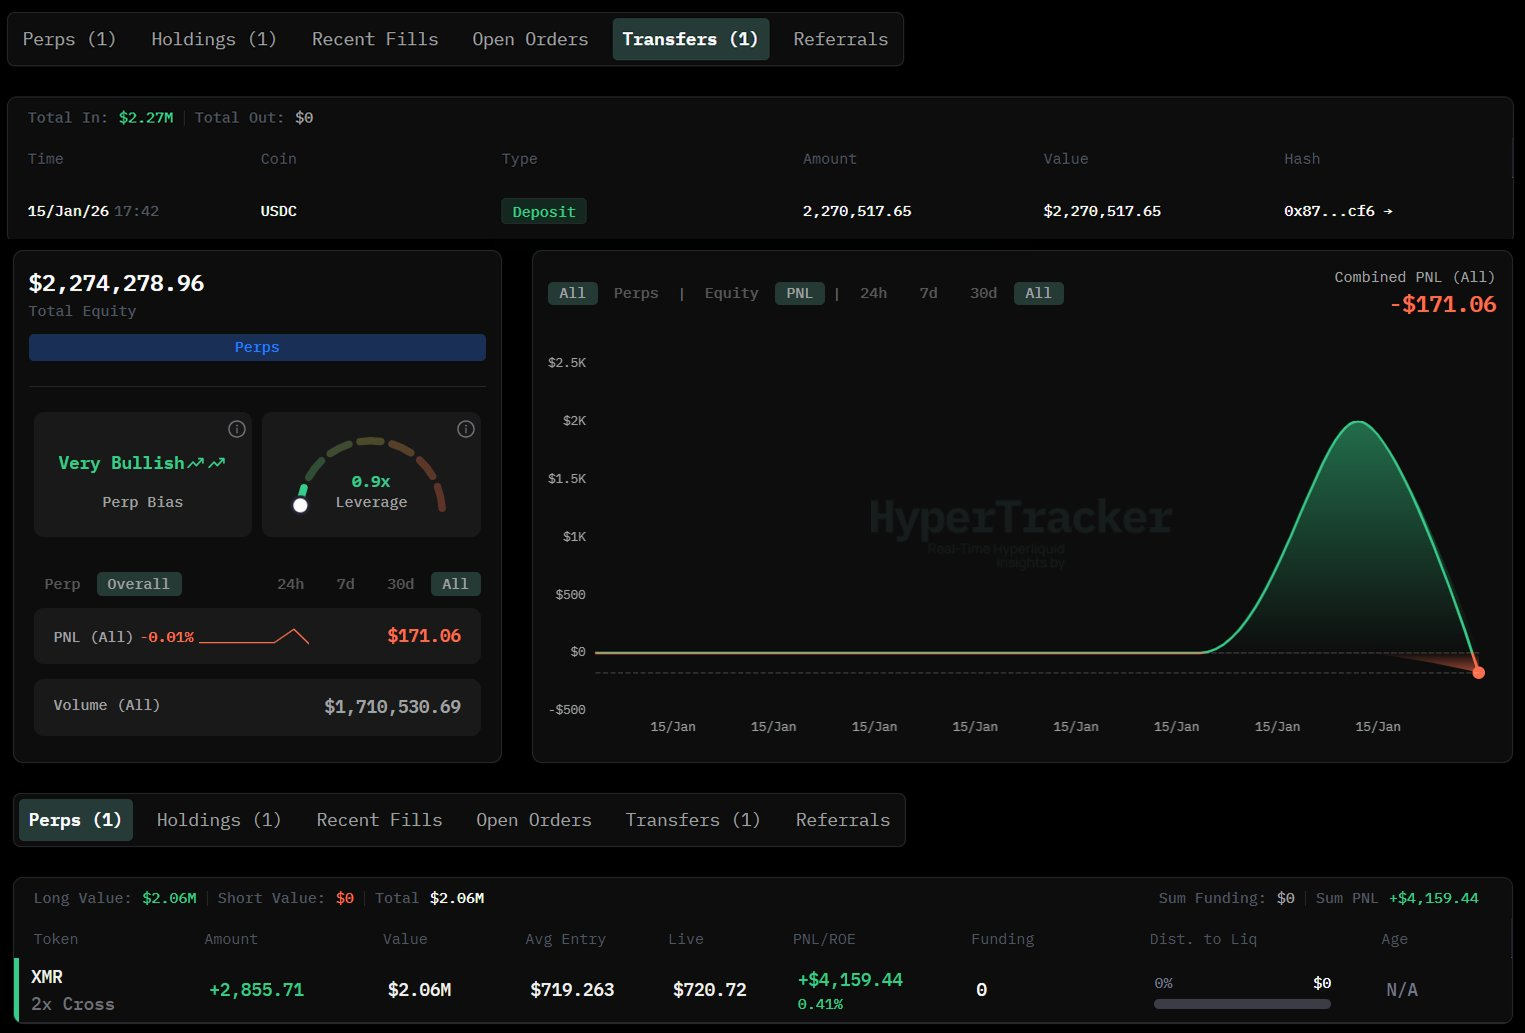Click the Deposit type badge
This screenshot has width=1525, height=1033.
point(544,211)
